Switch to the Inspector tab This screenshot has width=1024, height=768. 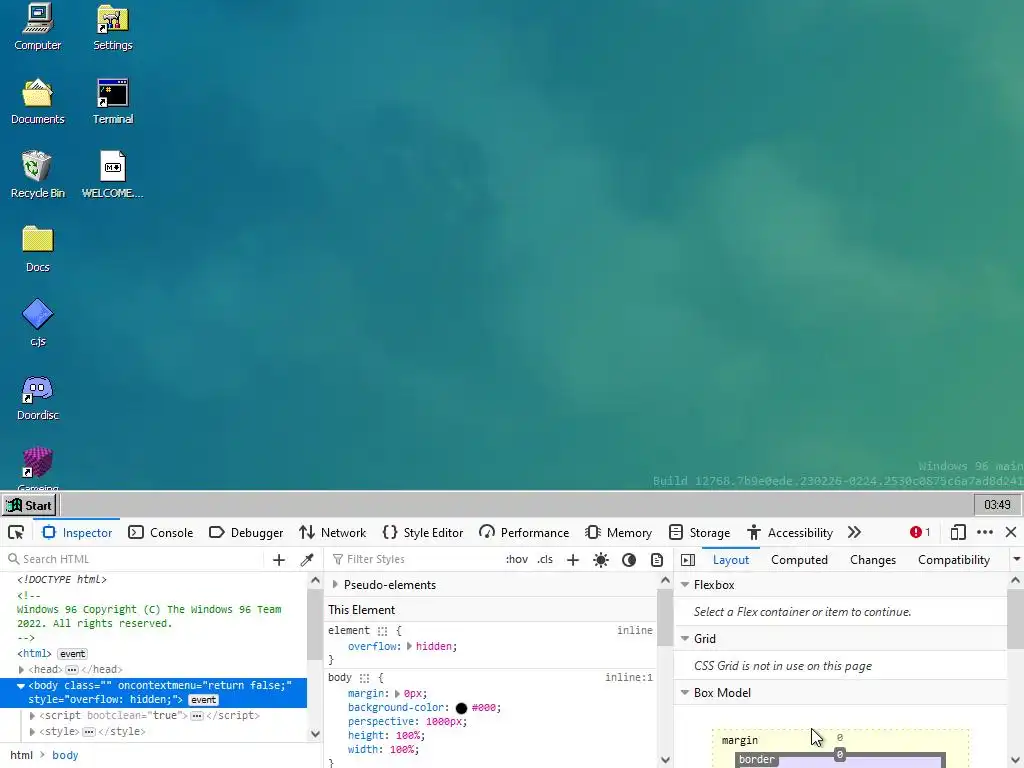tap(77, 532)
